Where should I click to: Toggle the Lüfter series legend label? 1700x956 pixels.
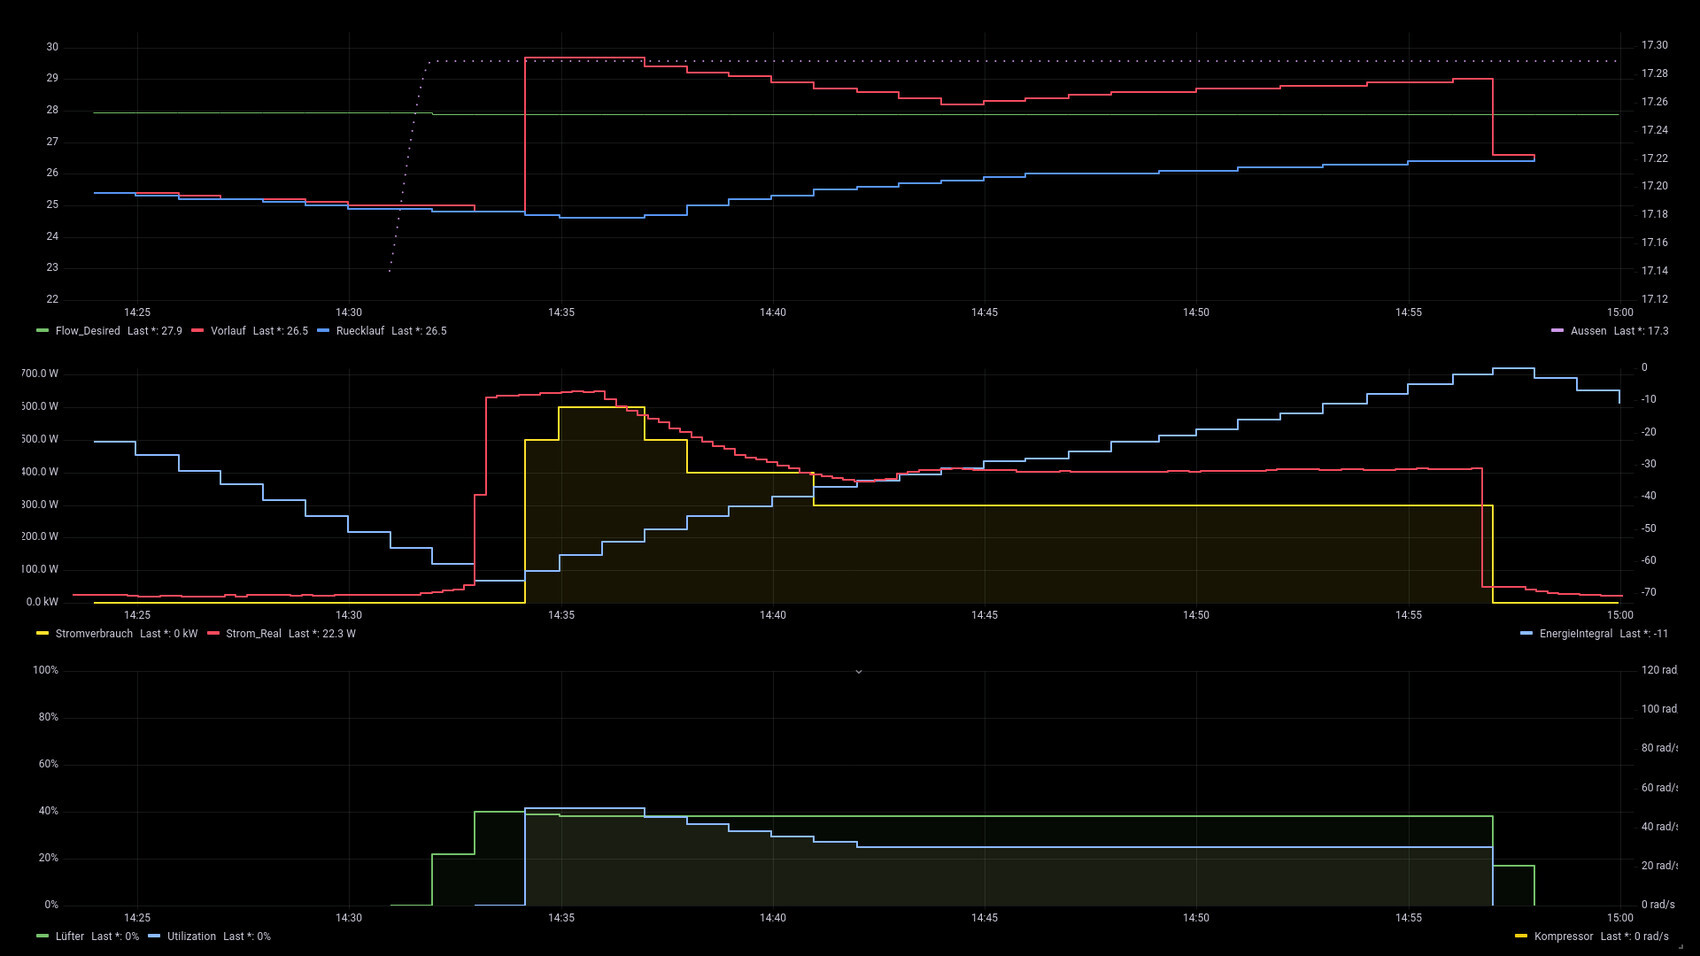pyautogui.click(x=70, y=937)
